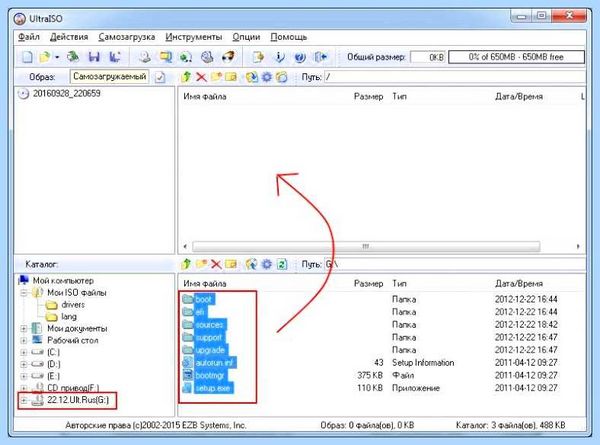The width and height of the screenshot is (600, 445).
Task: Click the Make CD/DVD image icon
Action: [145, 57]
